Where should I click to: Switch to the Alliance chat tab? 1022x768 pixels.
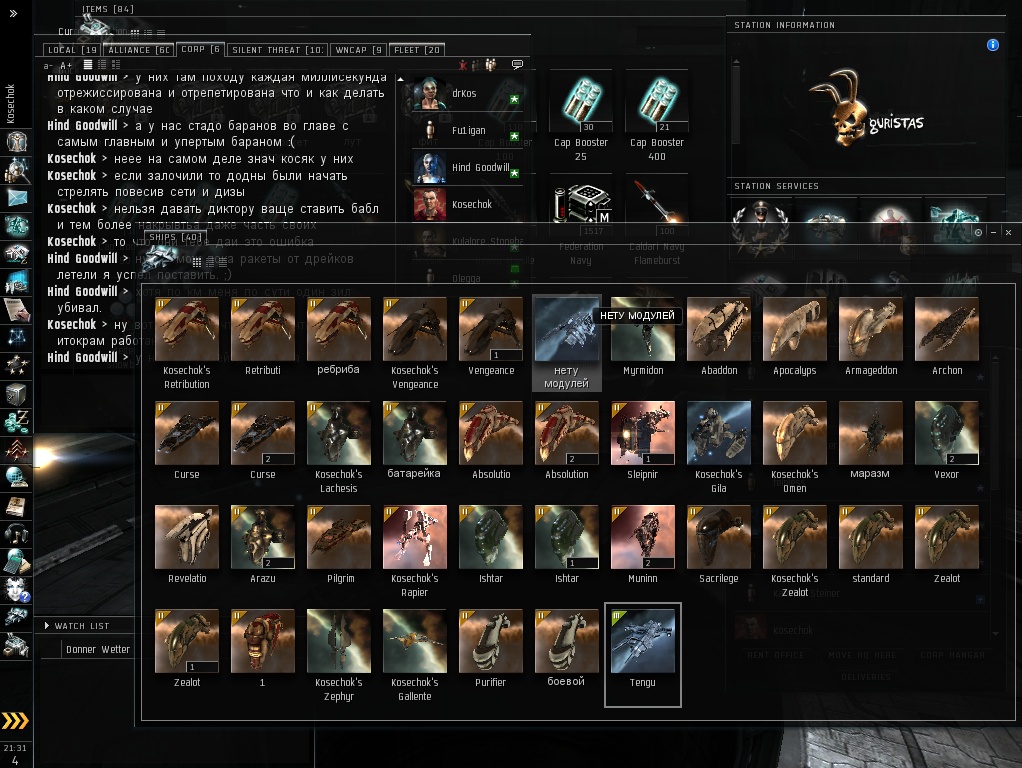pyautogui.click(x=138, y=50)
